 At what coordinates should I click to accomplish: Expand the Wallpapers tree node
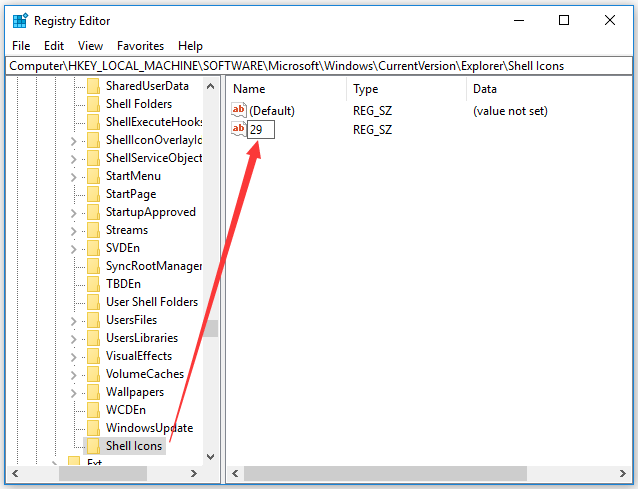coord(74,393)
